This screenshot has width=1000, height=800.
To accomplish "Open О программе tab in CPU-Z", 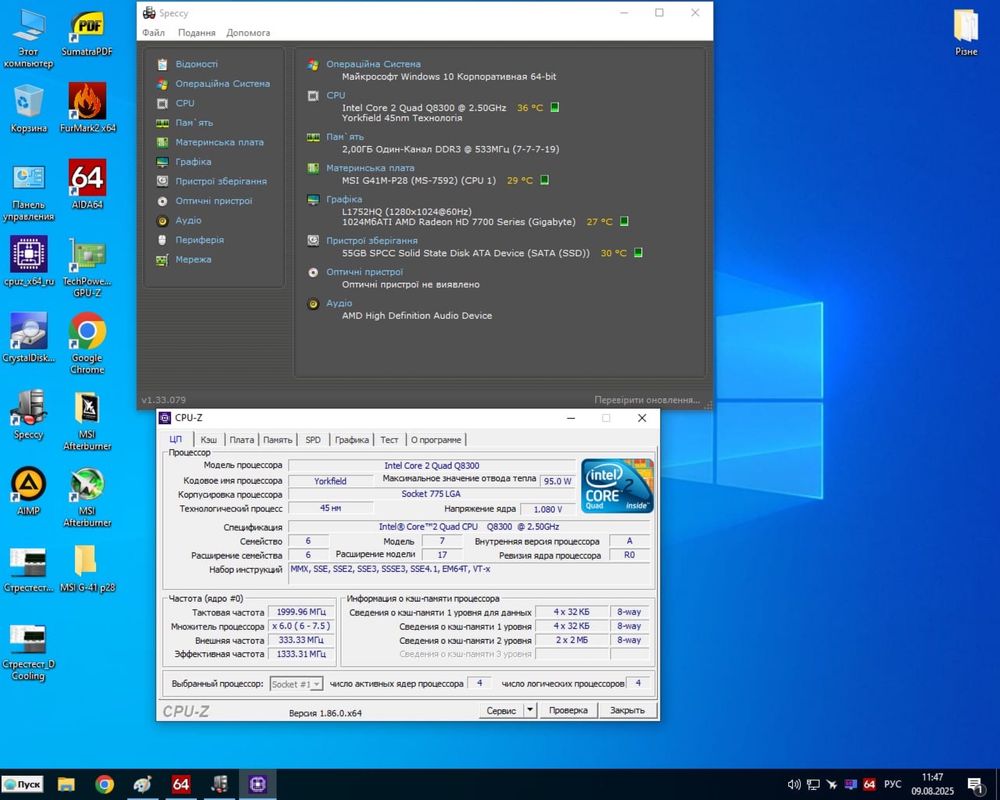I will coord(436,440).
